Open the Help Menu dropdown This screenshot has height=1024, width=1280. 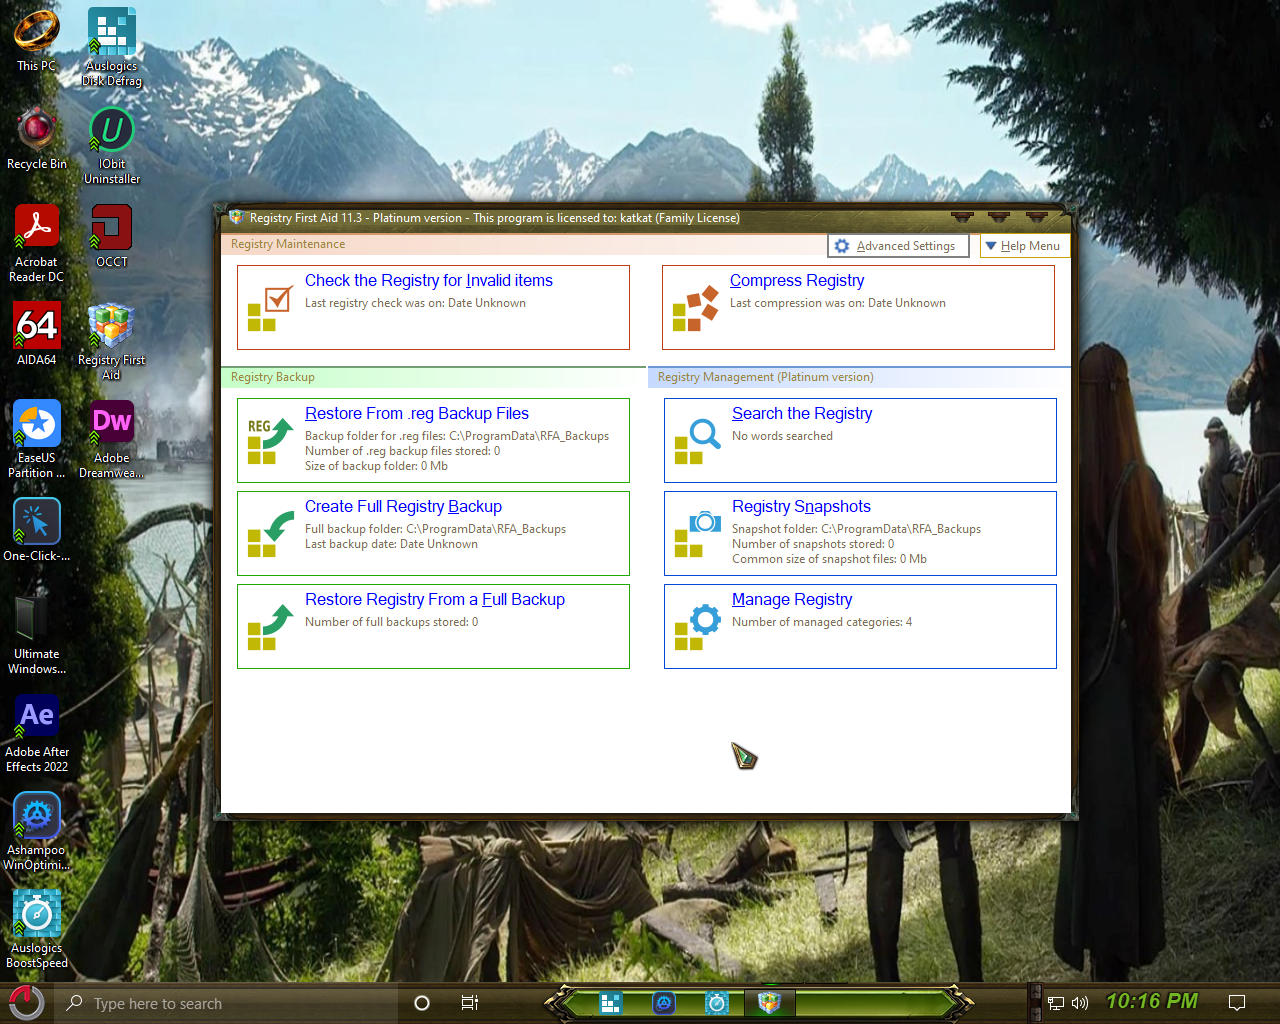coord(1022,246)
